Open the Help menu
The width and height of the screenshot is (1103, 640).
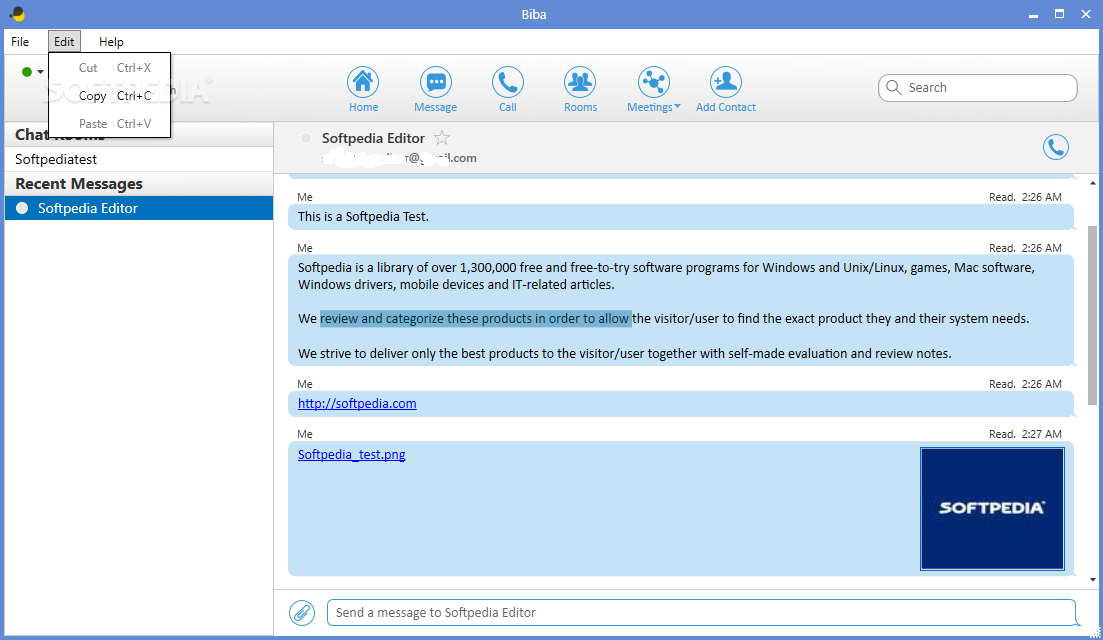[111, 41]
